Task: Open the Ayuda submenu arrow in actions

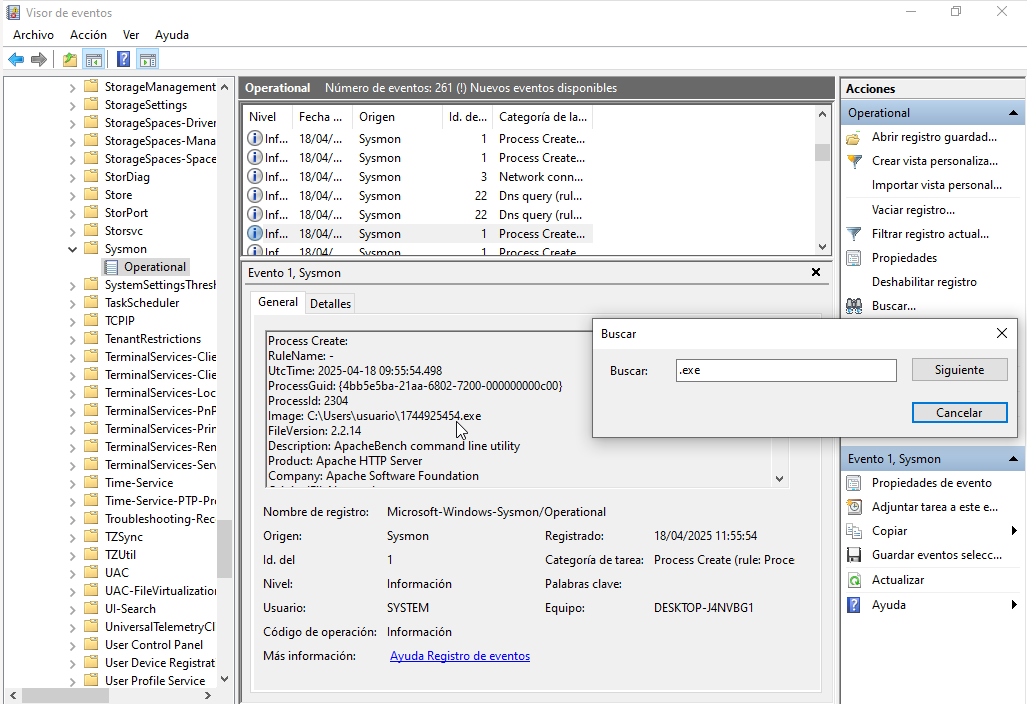Action: pyautogui.click(x=1014, y=605)
